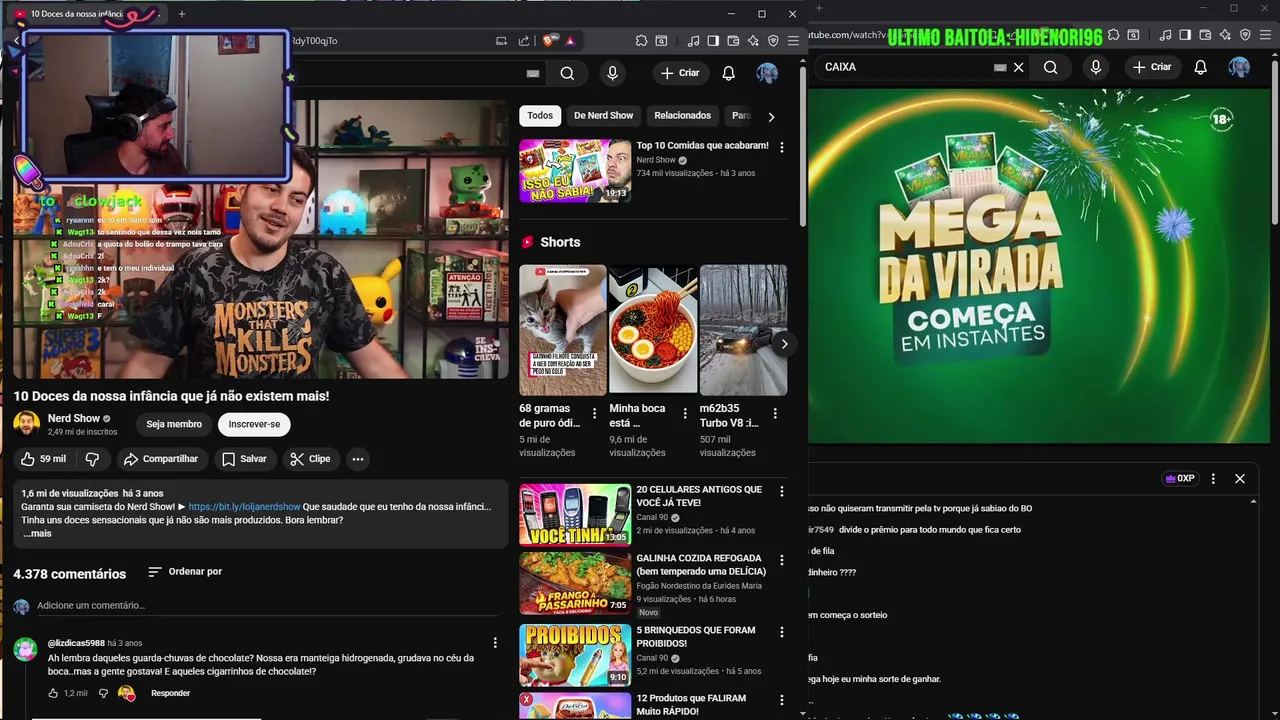
Task: Click OXP badge in right chat header
Action: click(x=1180, y=479)
